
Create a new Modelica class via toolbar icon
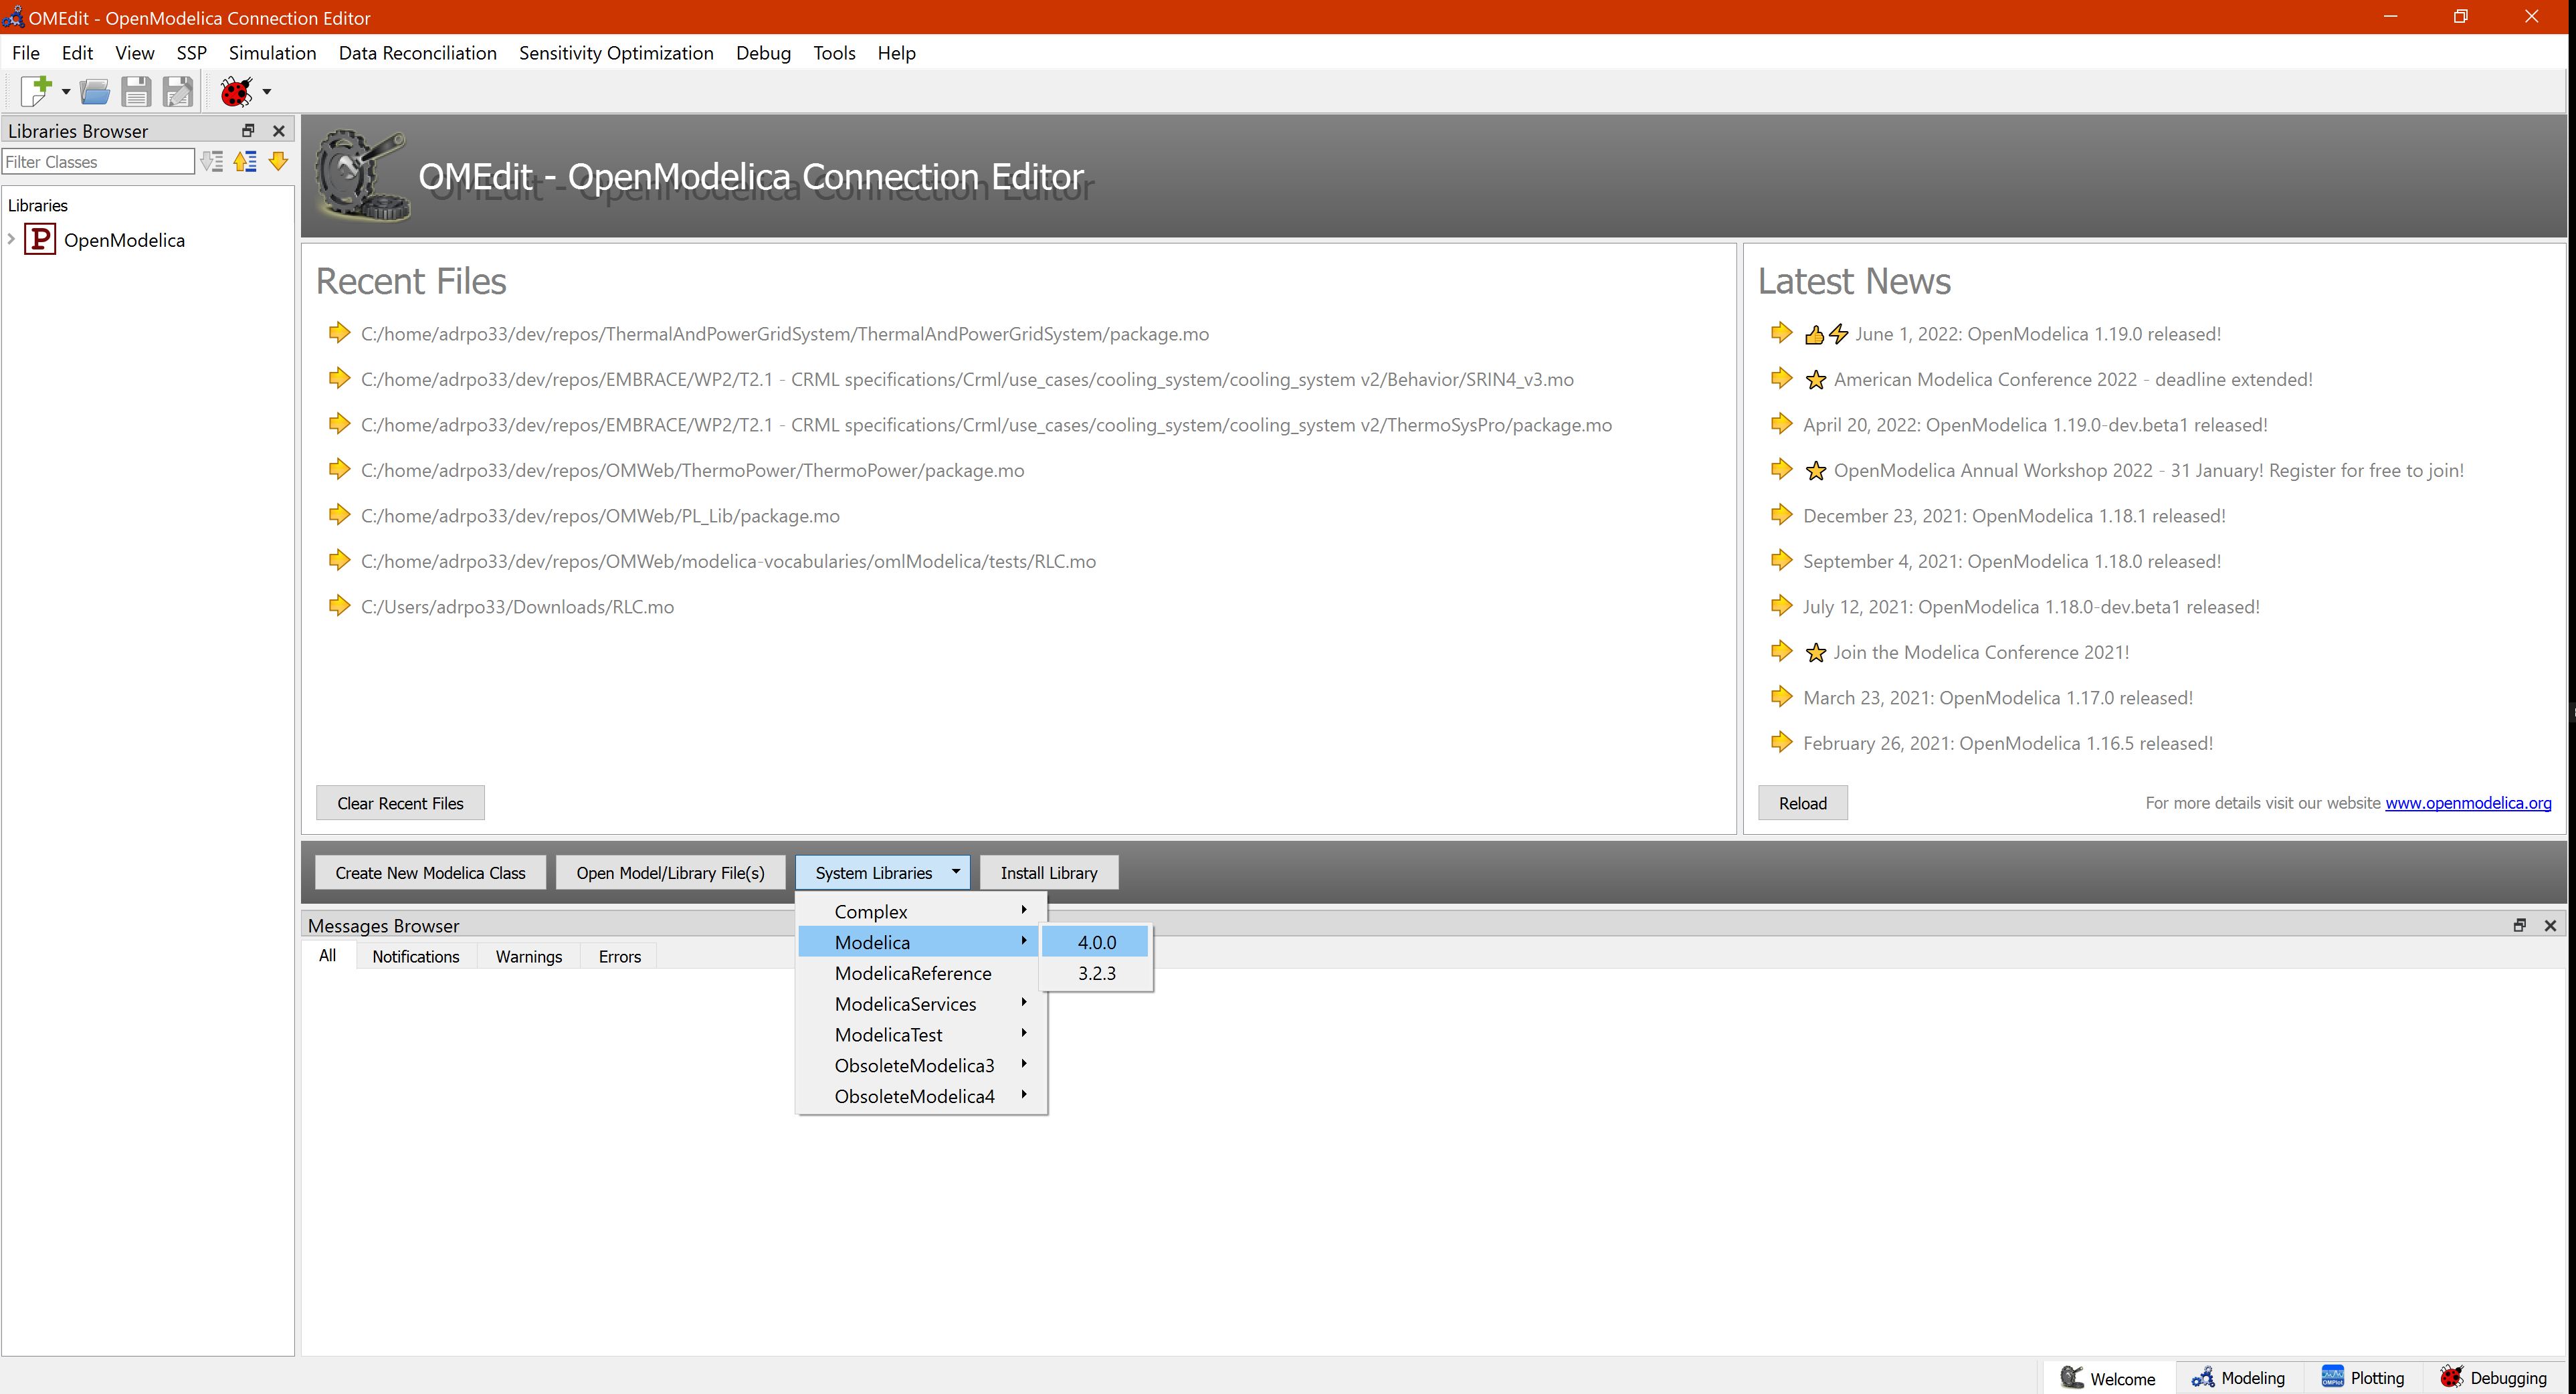pyautogui.click(x=36, y=91)
